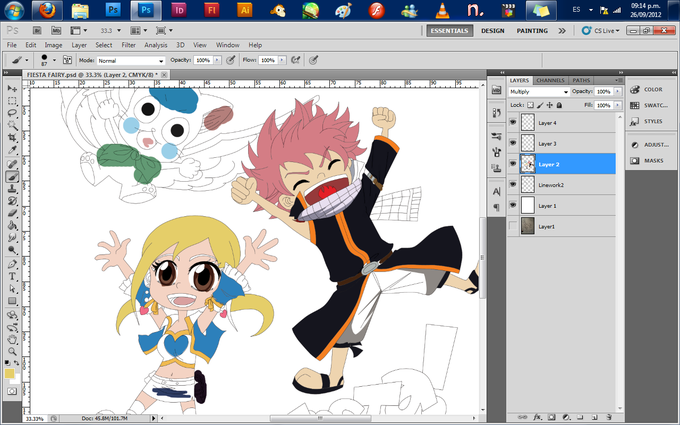Click the Layer 4 thumbnail
The height and width of the screenshot is (425, 680).
click(528, 122)
